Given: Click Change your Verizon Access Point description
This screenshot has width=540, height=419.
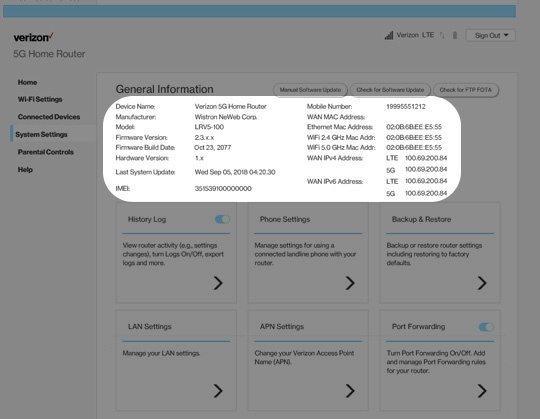Looking at the screenshot, I should point(304,358).
